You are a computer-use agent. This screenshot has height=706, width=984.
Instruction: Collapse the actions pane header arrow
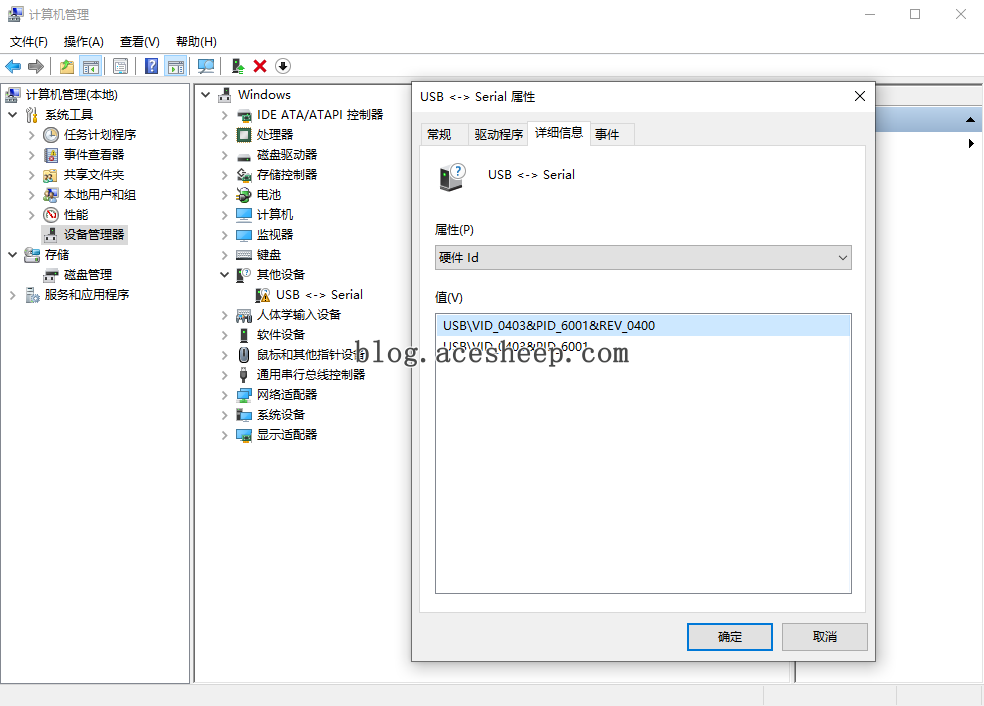pyautogui.click(x=970, y=119)
